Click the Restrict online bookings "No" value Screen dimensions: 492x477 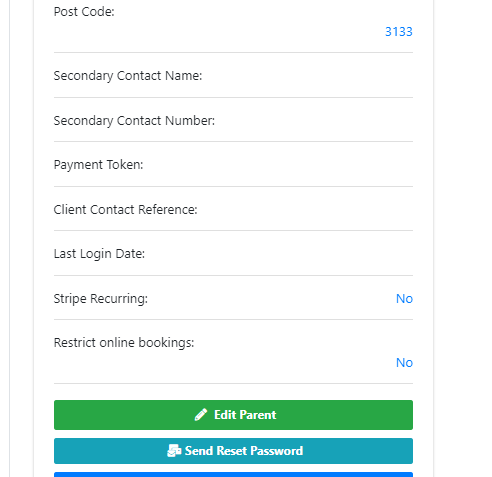click(404, 363)
